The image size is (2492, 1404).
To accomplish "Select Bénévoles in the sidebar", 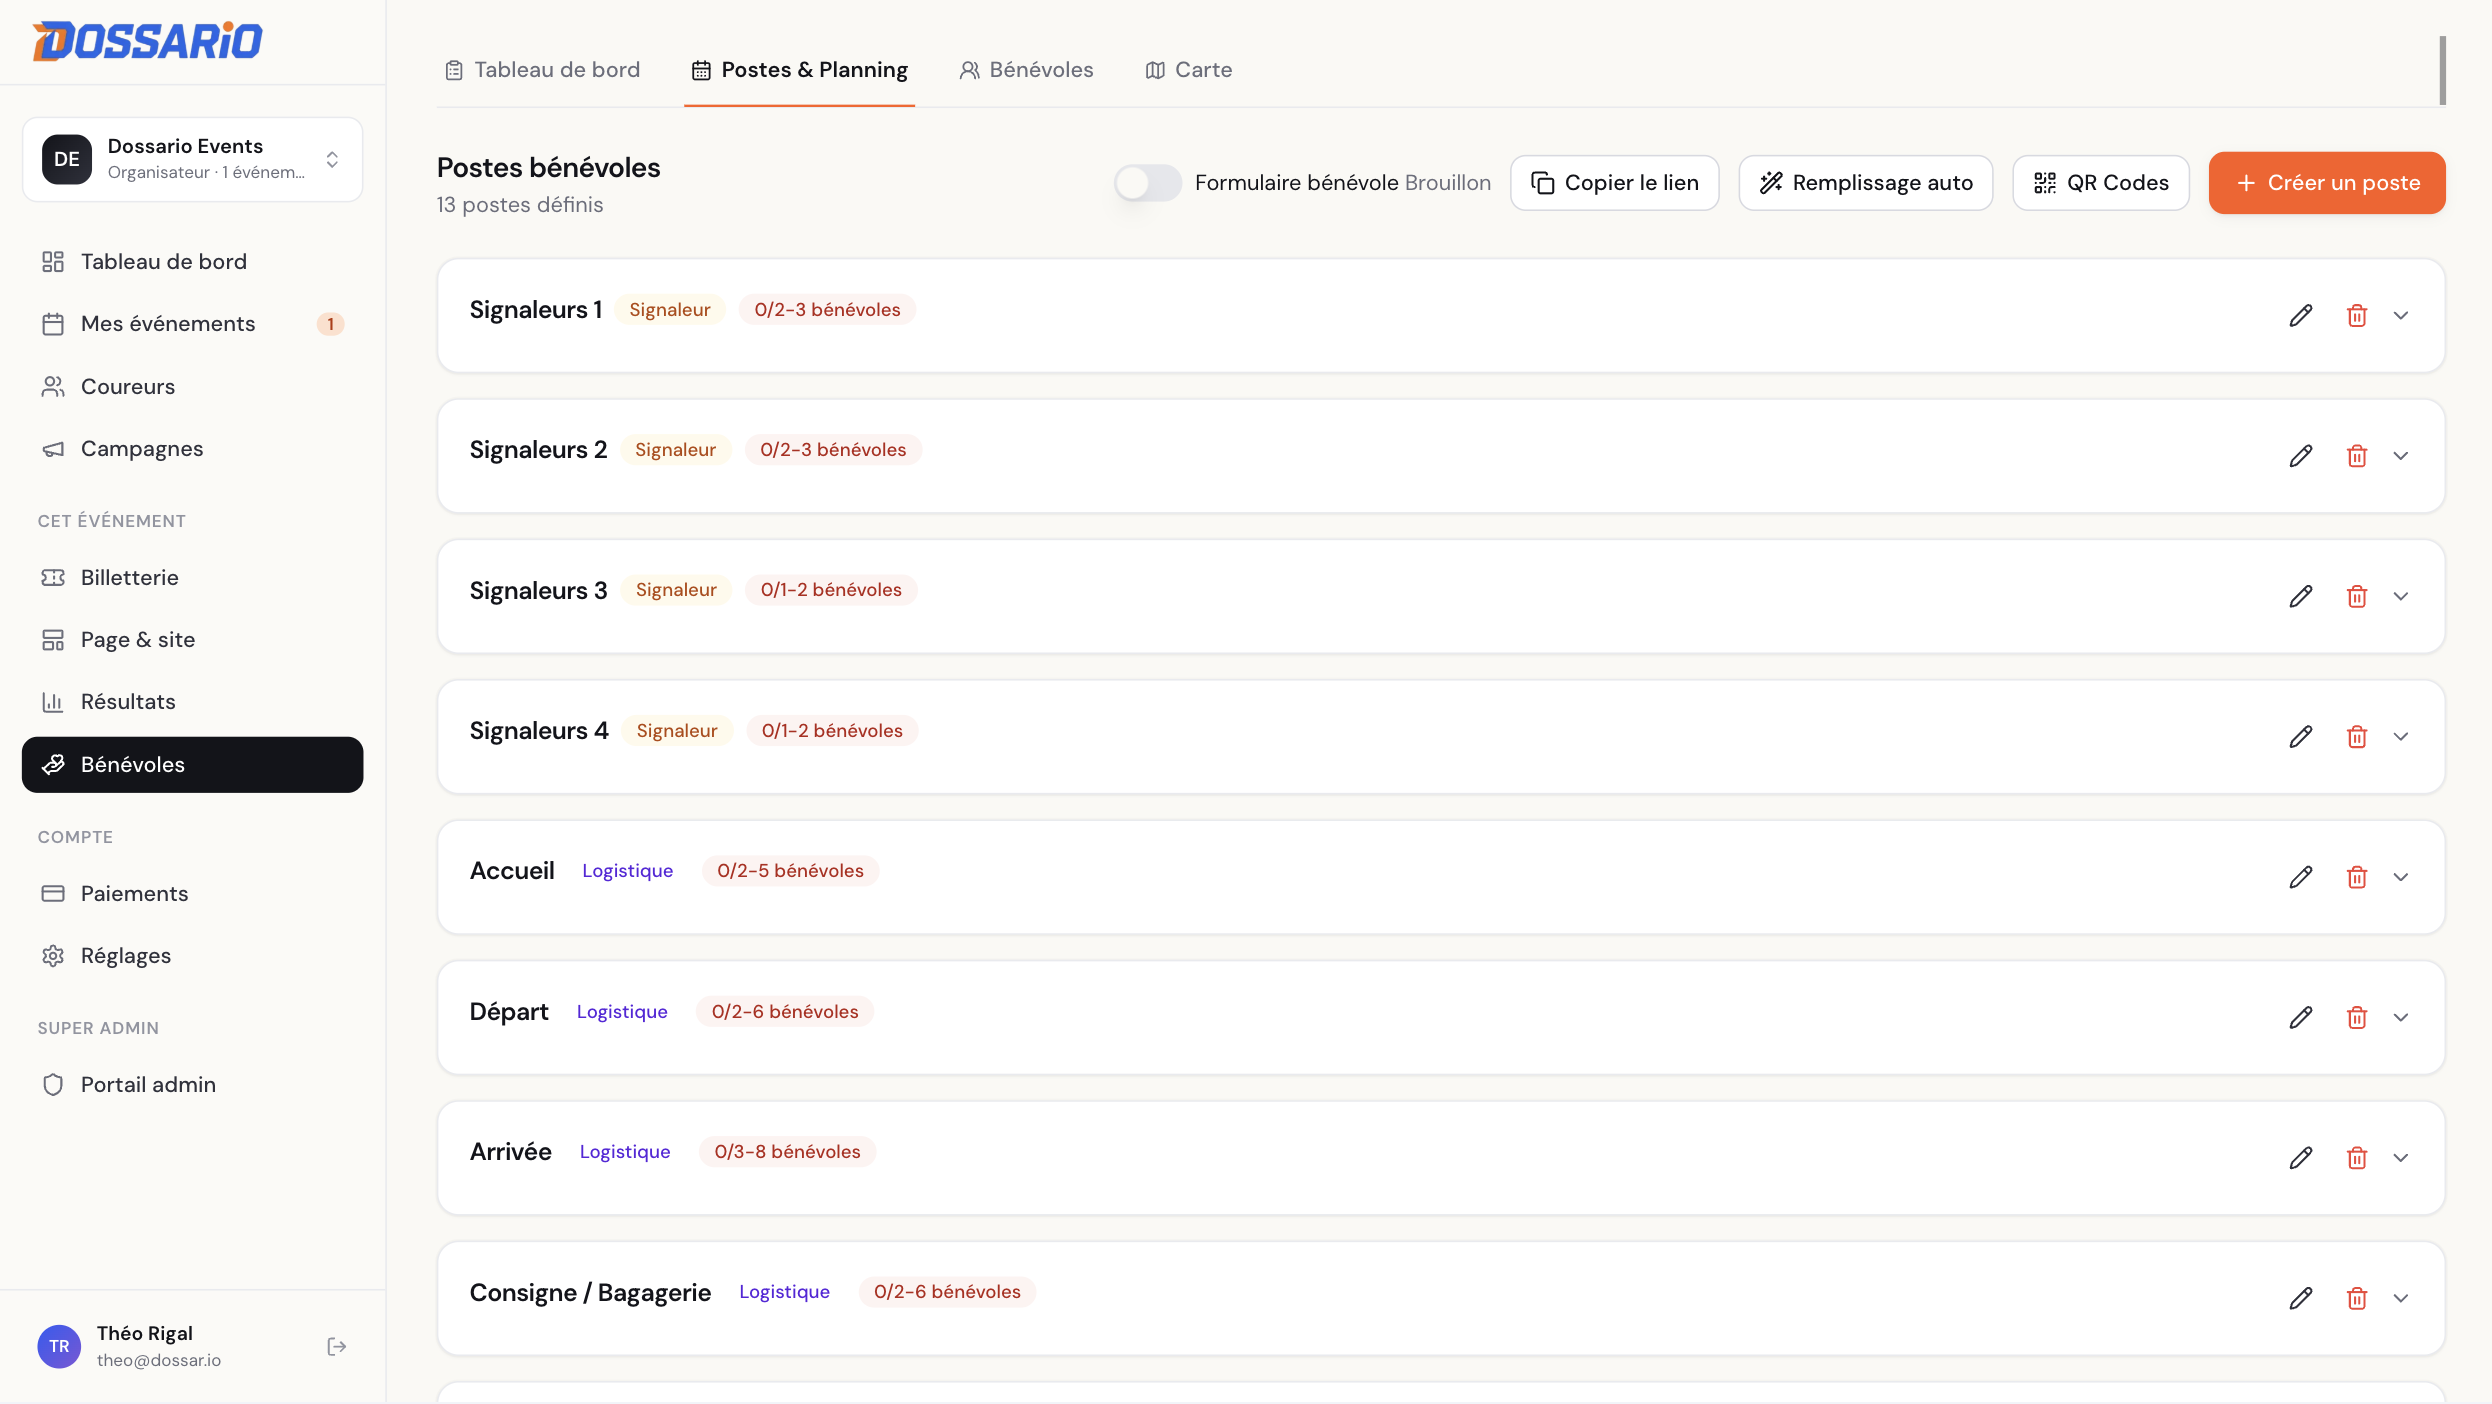I will pyautogui.click(x=192, y=765).
